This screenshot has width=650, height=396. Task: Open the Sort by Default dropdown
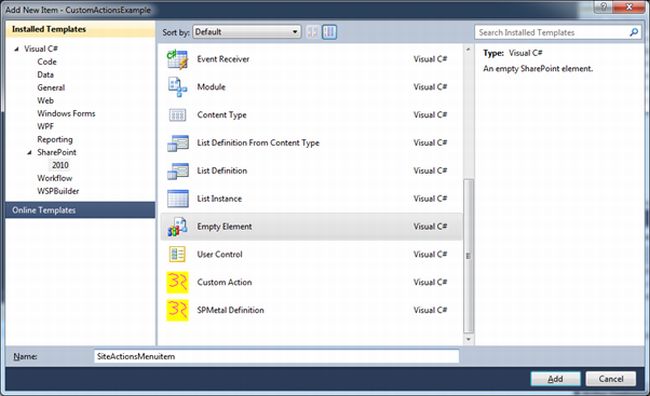pos(247,32)
